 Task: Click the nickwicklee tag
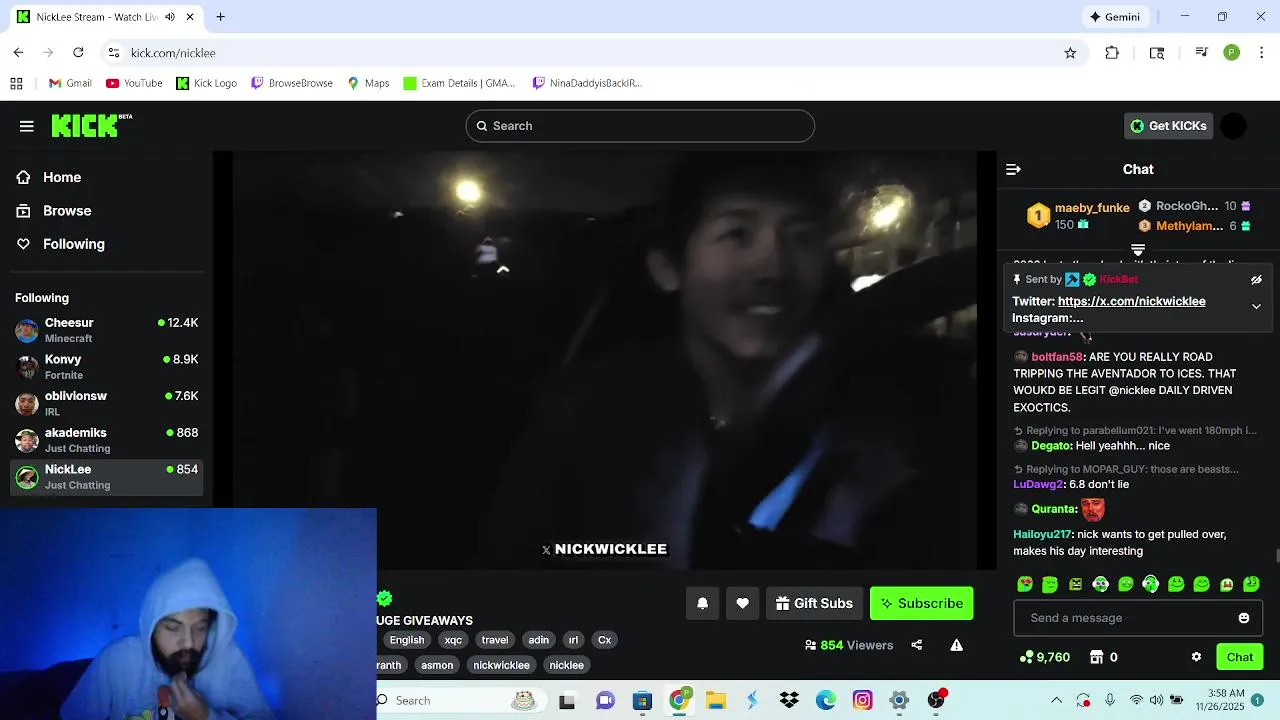point(501,665)
